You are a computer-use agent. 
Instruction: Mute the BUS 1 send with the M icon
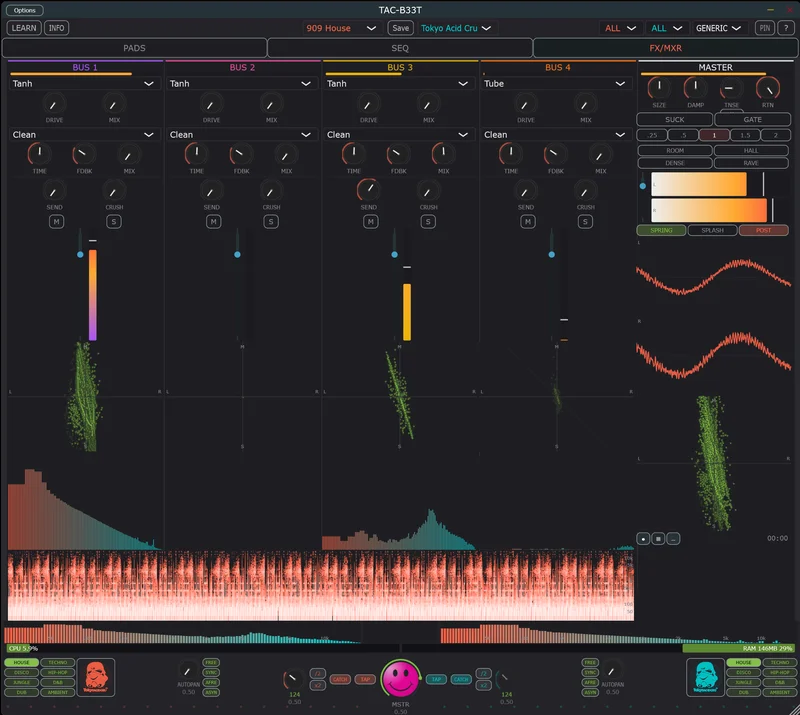click(55, 221)
